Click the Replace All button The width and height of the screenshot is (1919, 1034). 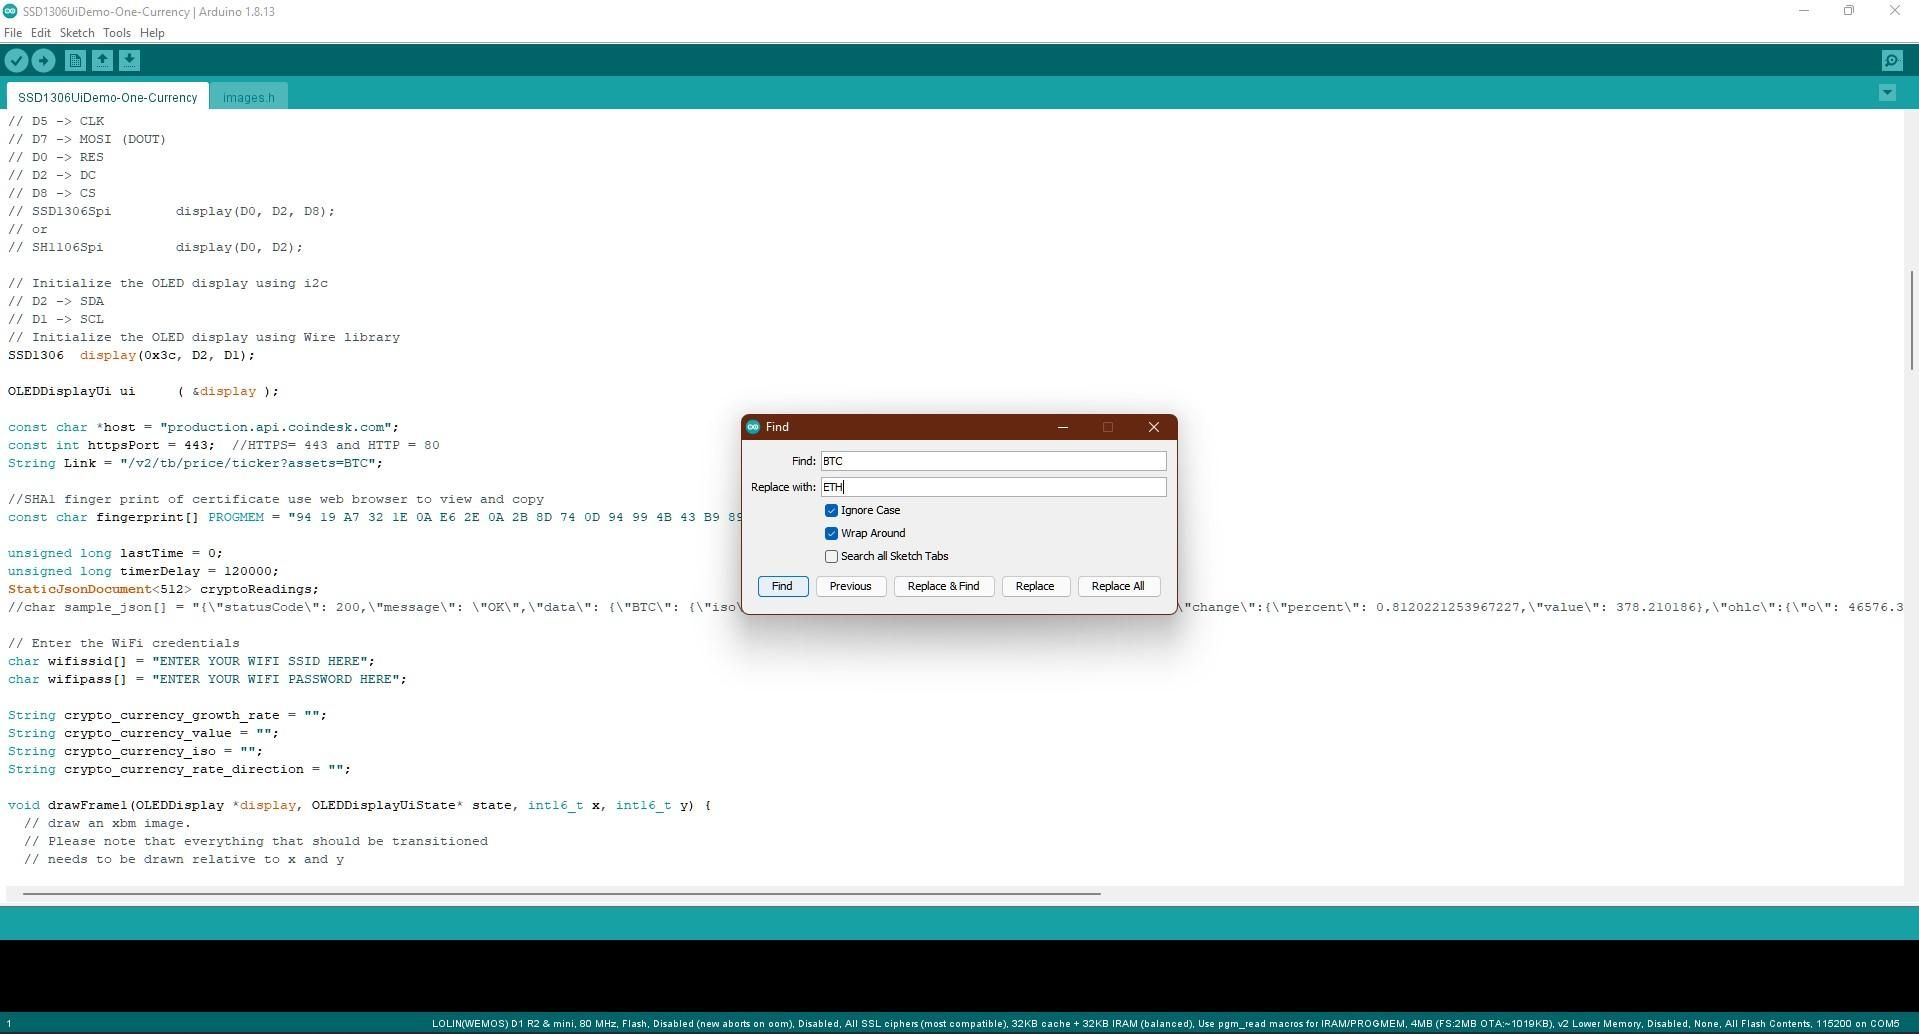(1118, 586)
